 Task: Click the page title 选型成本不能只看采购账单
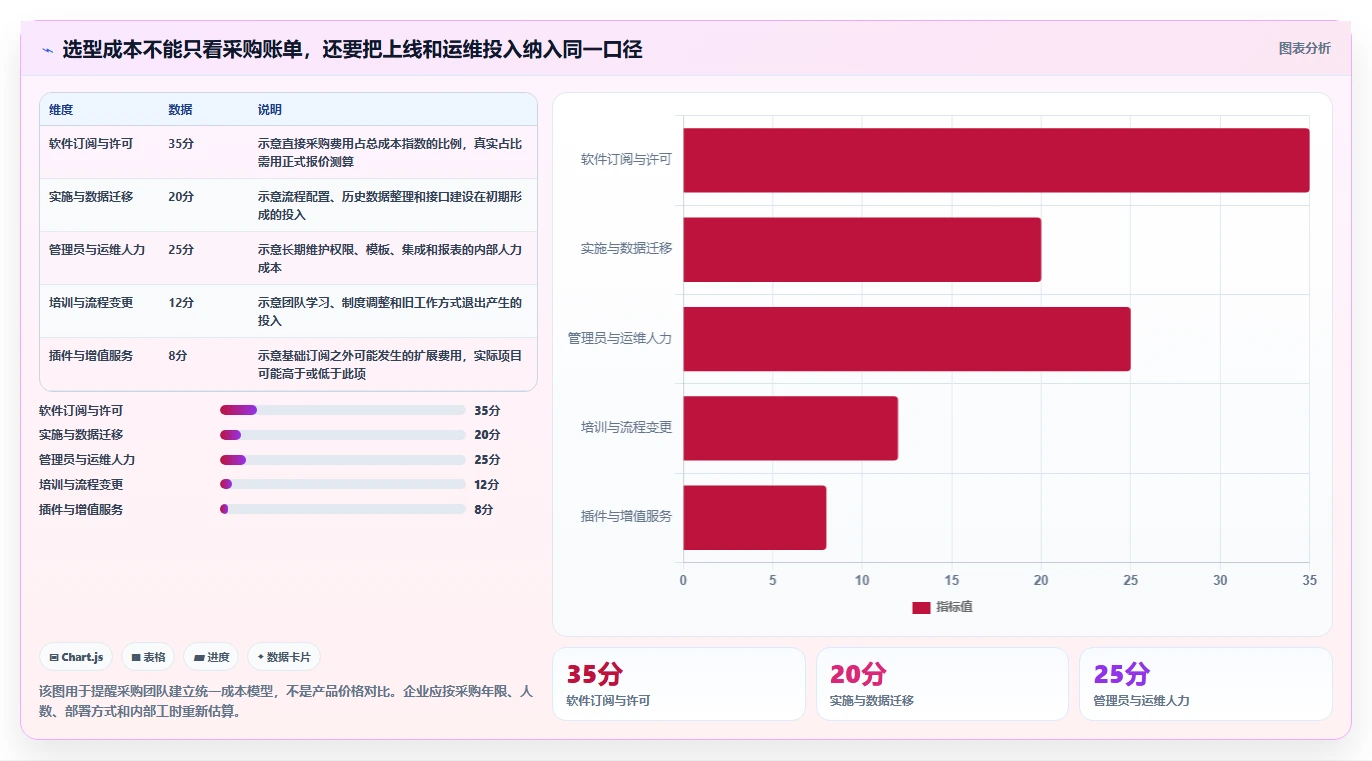(352, 49)
